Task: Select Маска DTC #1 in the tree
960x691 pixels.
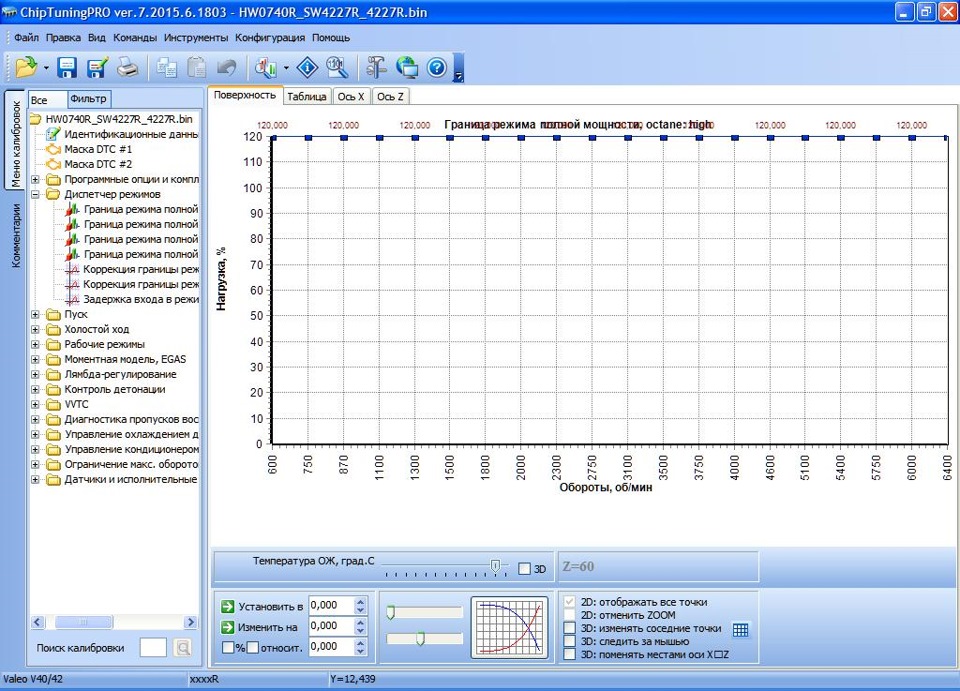Action: coord(98,149)
